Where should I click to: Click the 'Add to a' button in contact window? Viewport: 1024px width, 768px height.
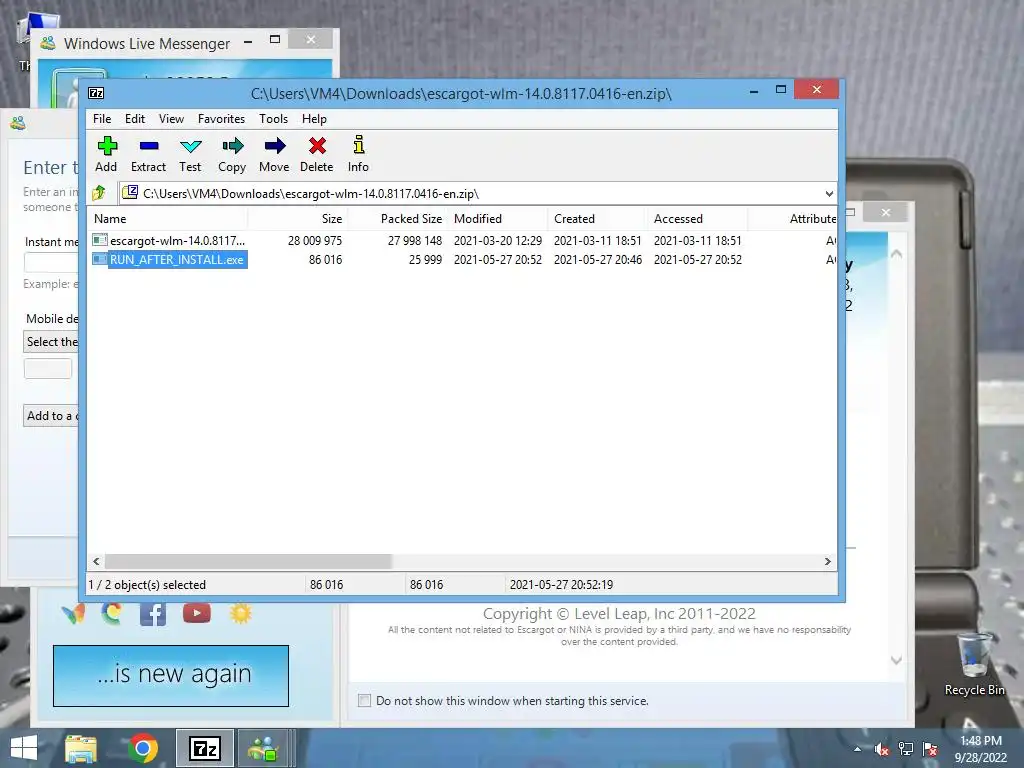[x=51, y=416]
